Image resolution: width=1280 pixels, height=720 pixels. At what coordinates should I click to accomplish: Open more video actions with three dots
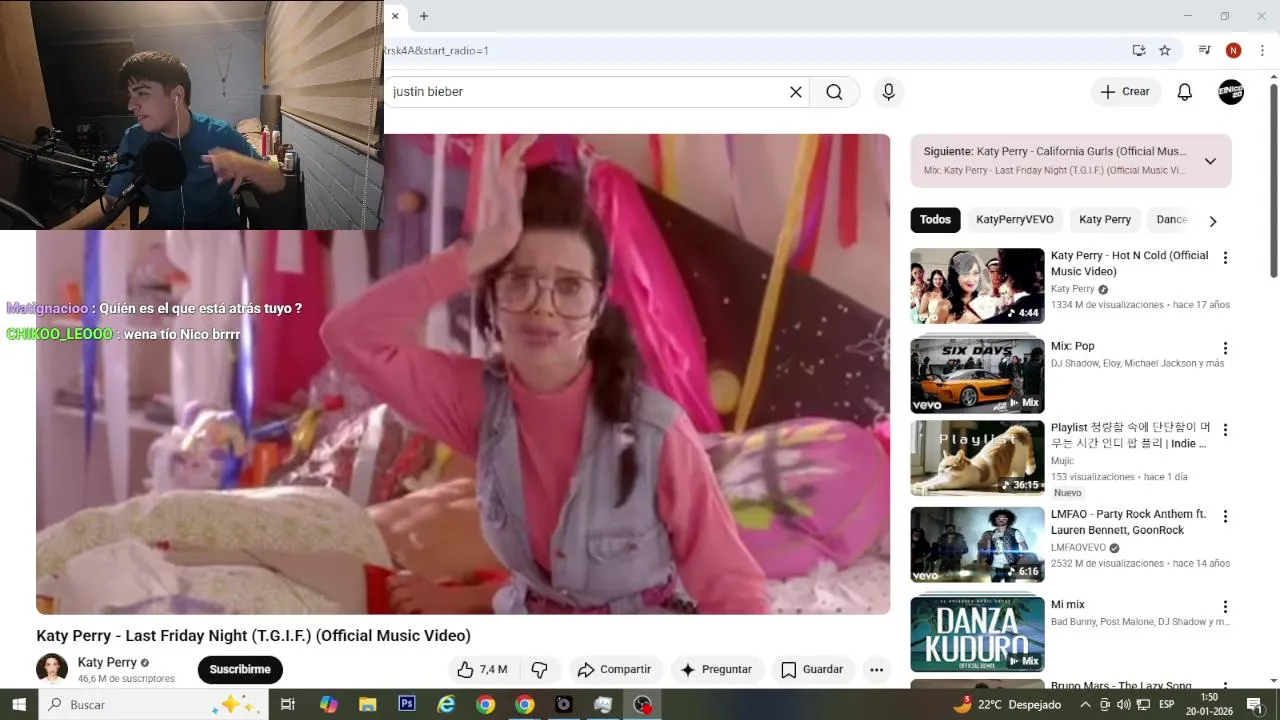pos(876,670)
